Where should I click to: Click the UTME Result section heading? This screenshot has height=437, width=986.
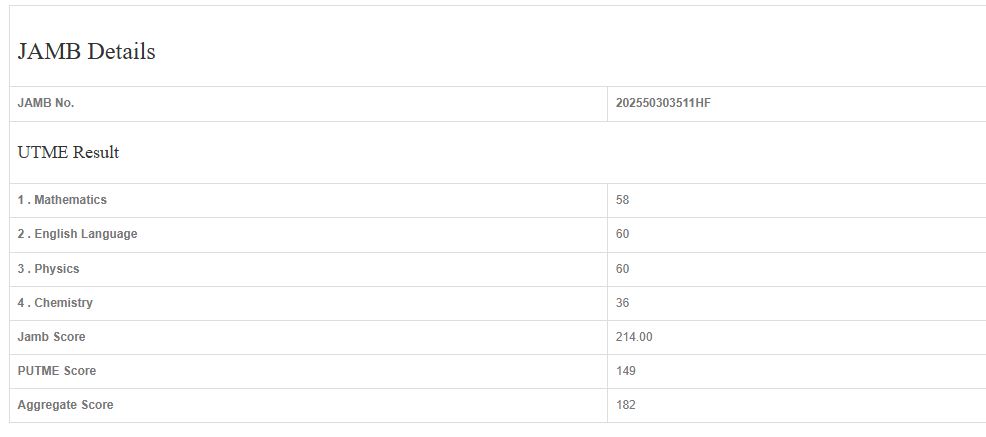pyautogui.click(x=68, y=153)
